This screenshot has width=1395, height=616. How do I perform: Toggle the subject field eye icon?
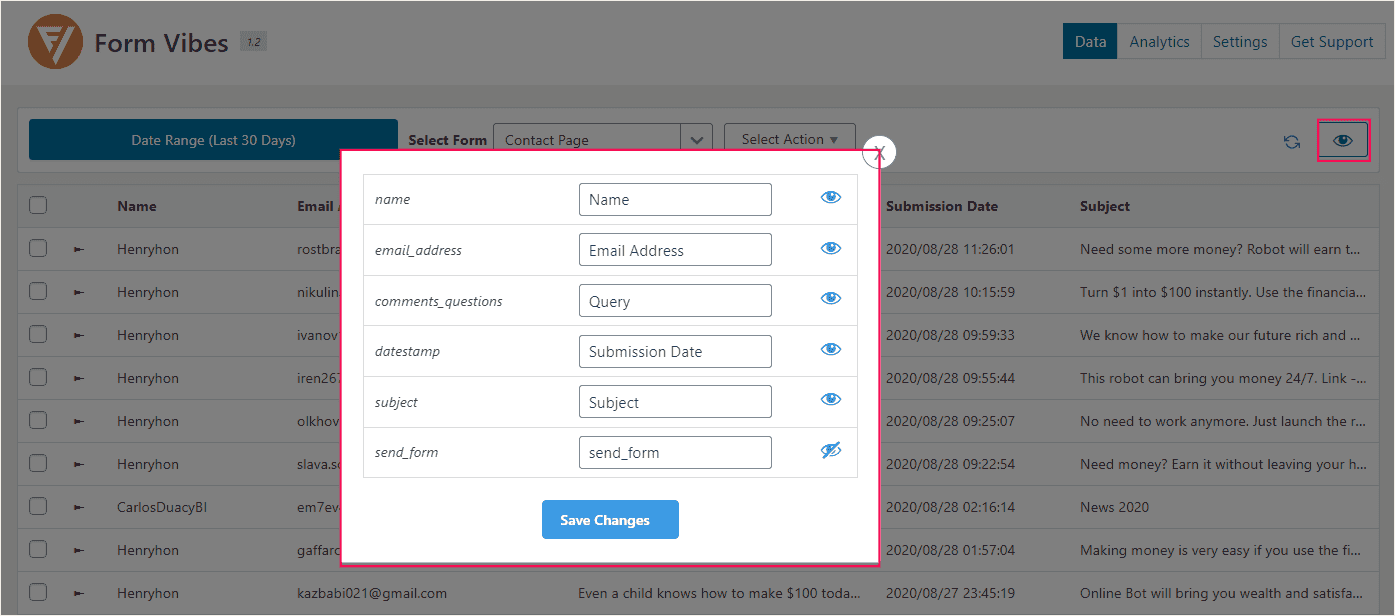point(830,400)
